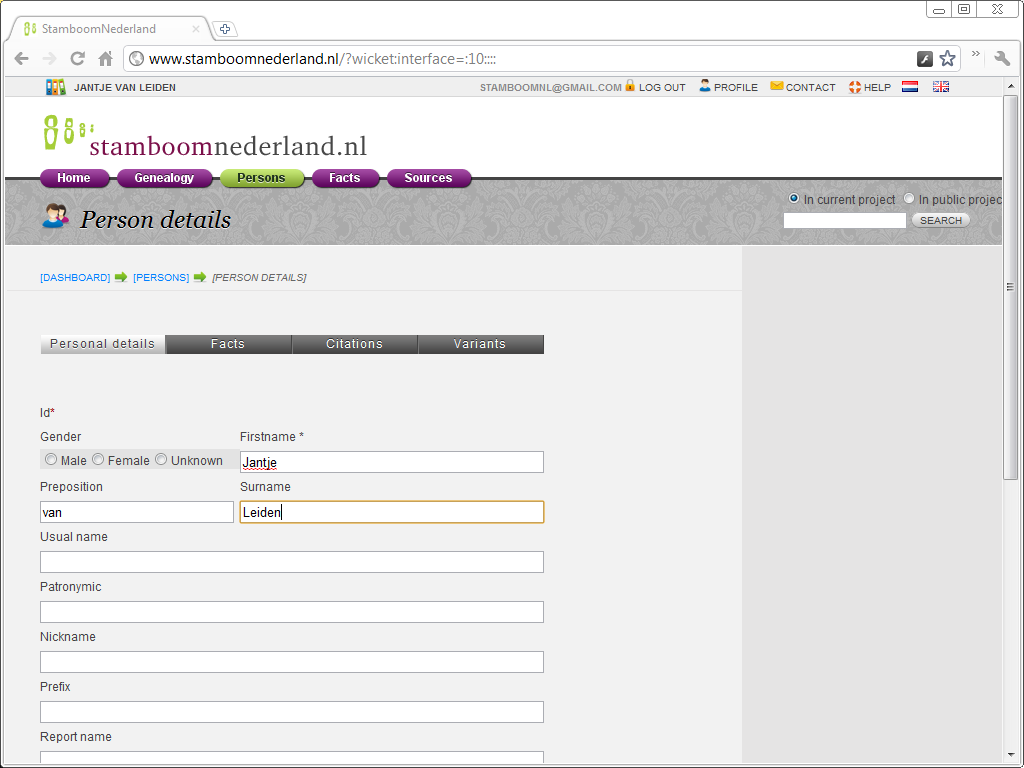
Task: Select Male gender radio
Action: pyautogui.click(x=51, y=460)
